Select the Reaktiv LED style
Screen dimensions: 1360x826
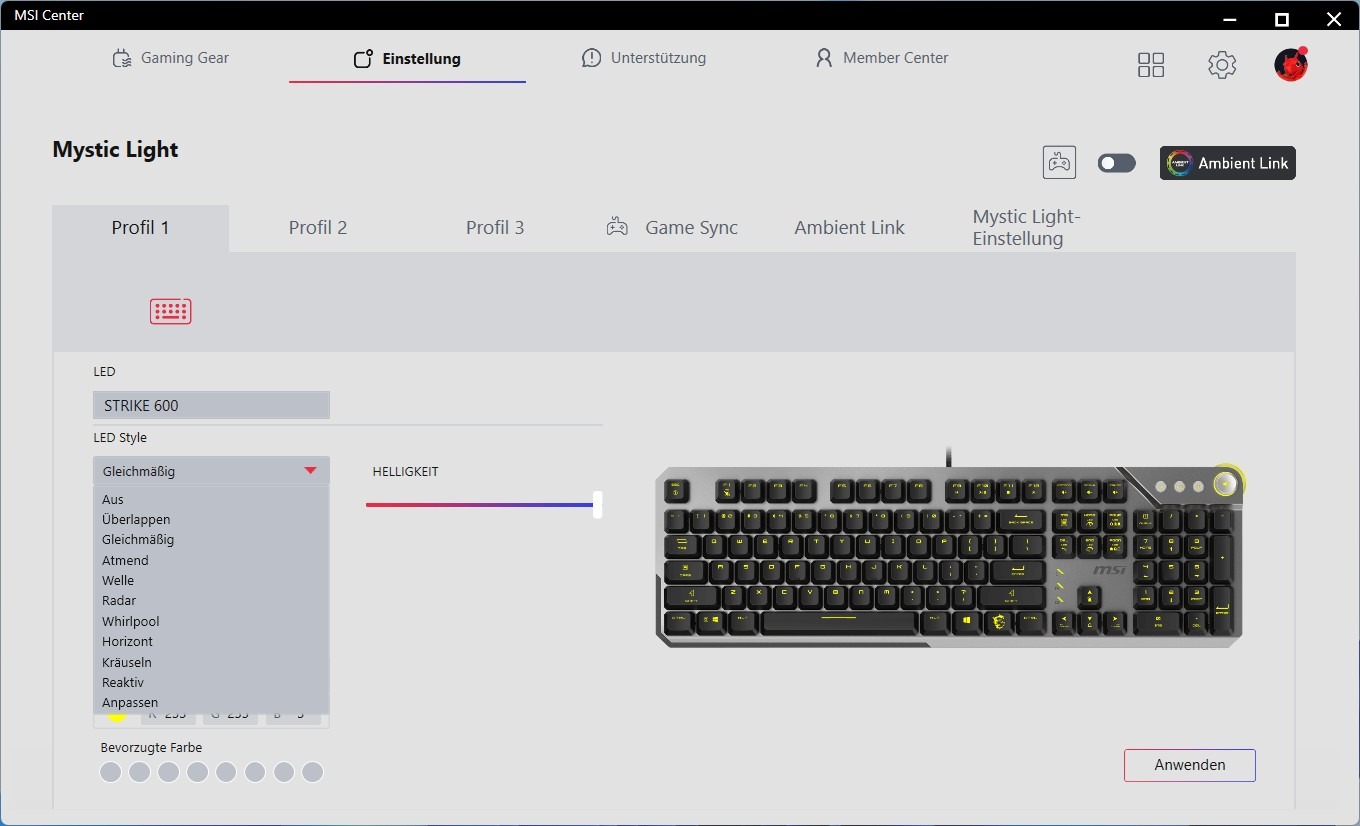click(x=211, y=682)
